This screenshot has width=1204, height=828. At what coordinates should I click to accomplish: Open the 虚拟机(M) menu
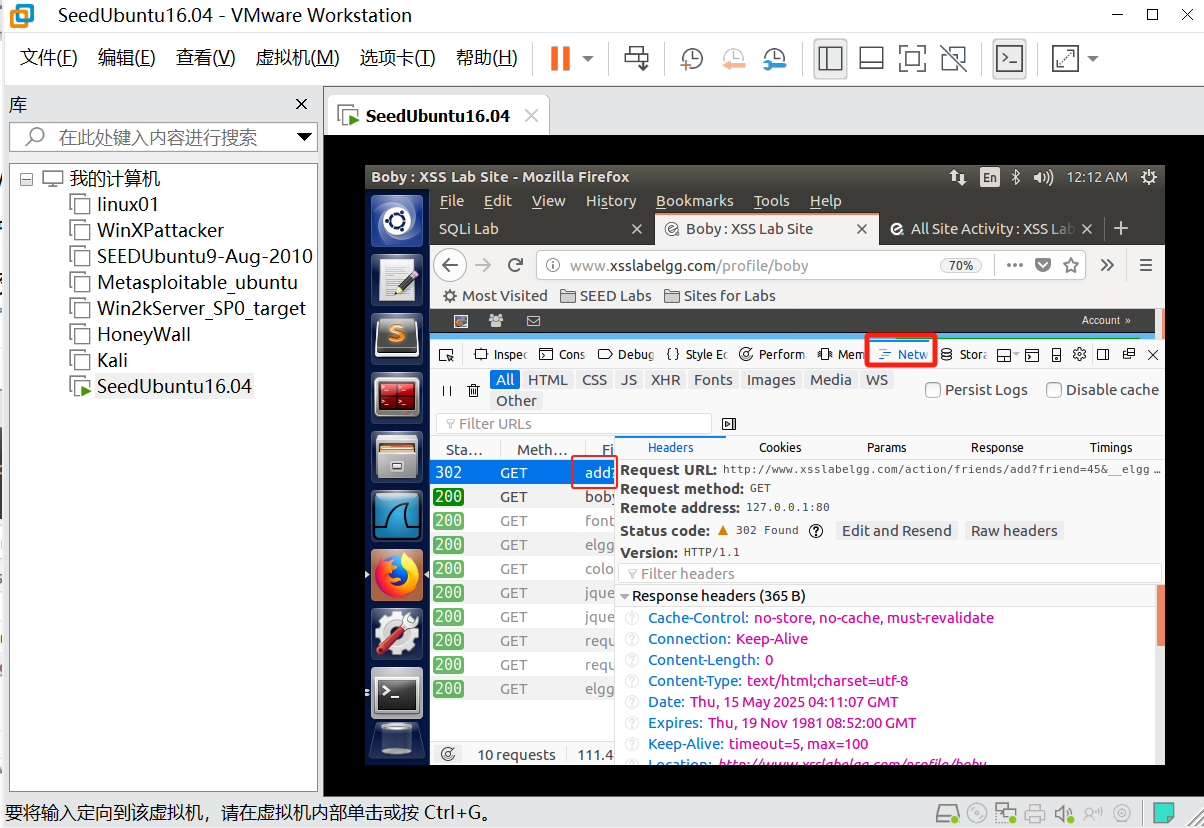[298, 58]
